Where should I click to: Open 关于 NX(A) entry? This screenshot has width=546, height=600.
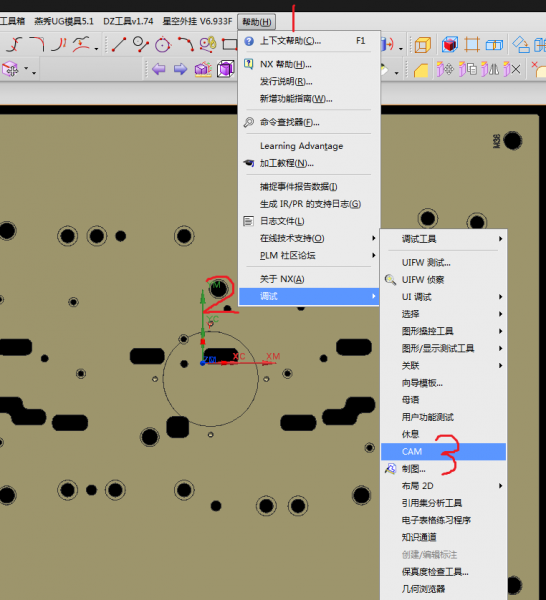point(309,279)
